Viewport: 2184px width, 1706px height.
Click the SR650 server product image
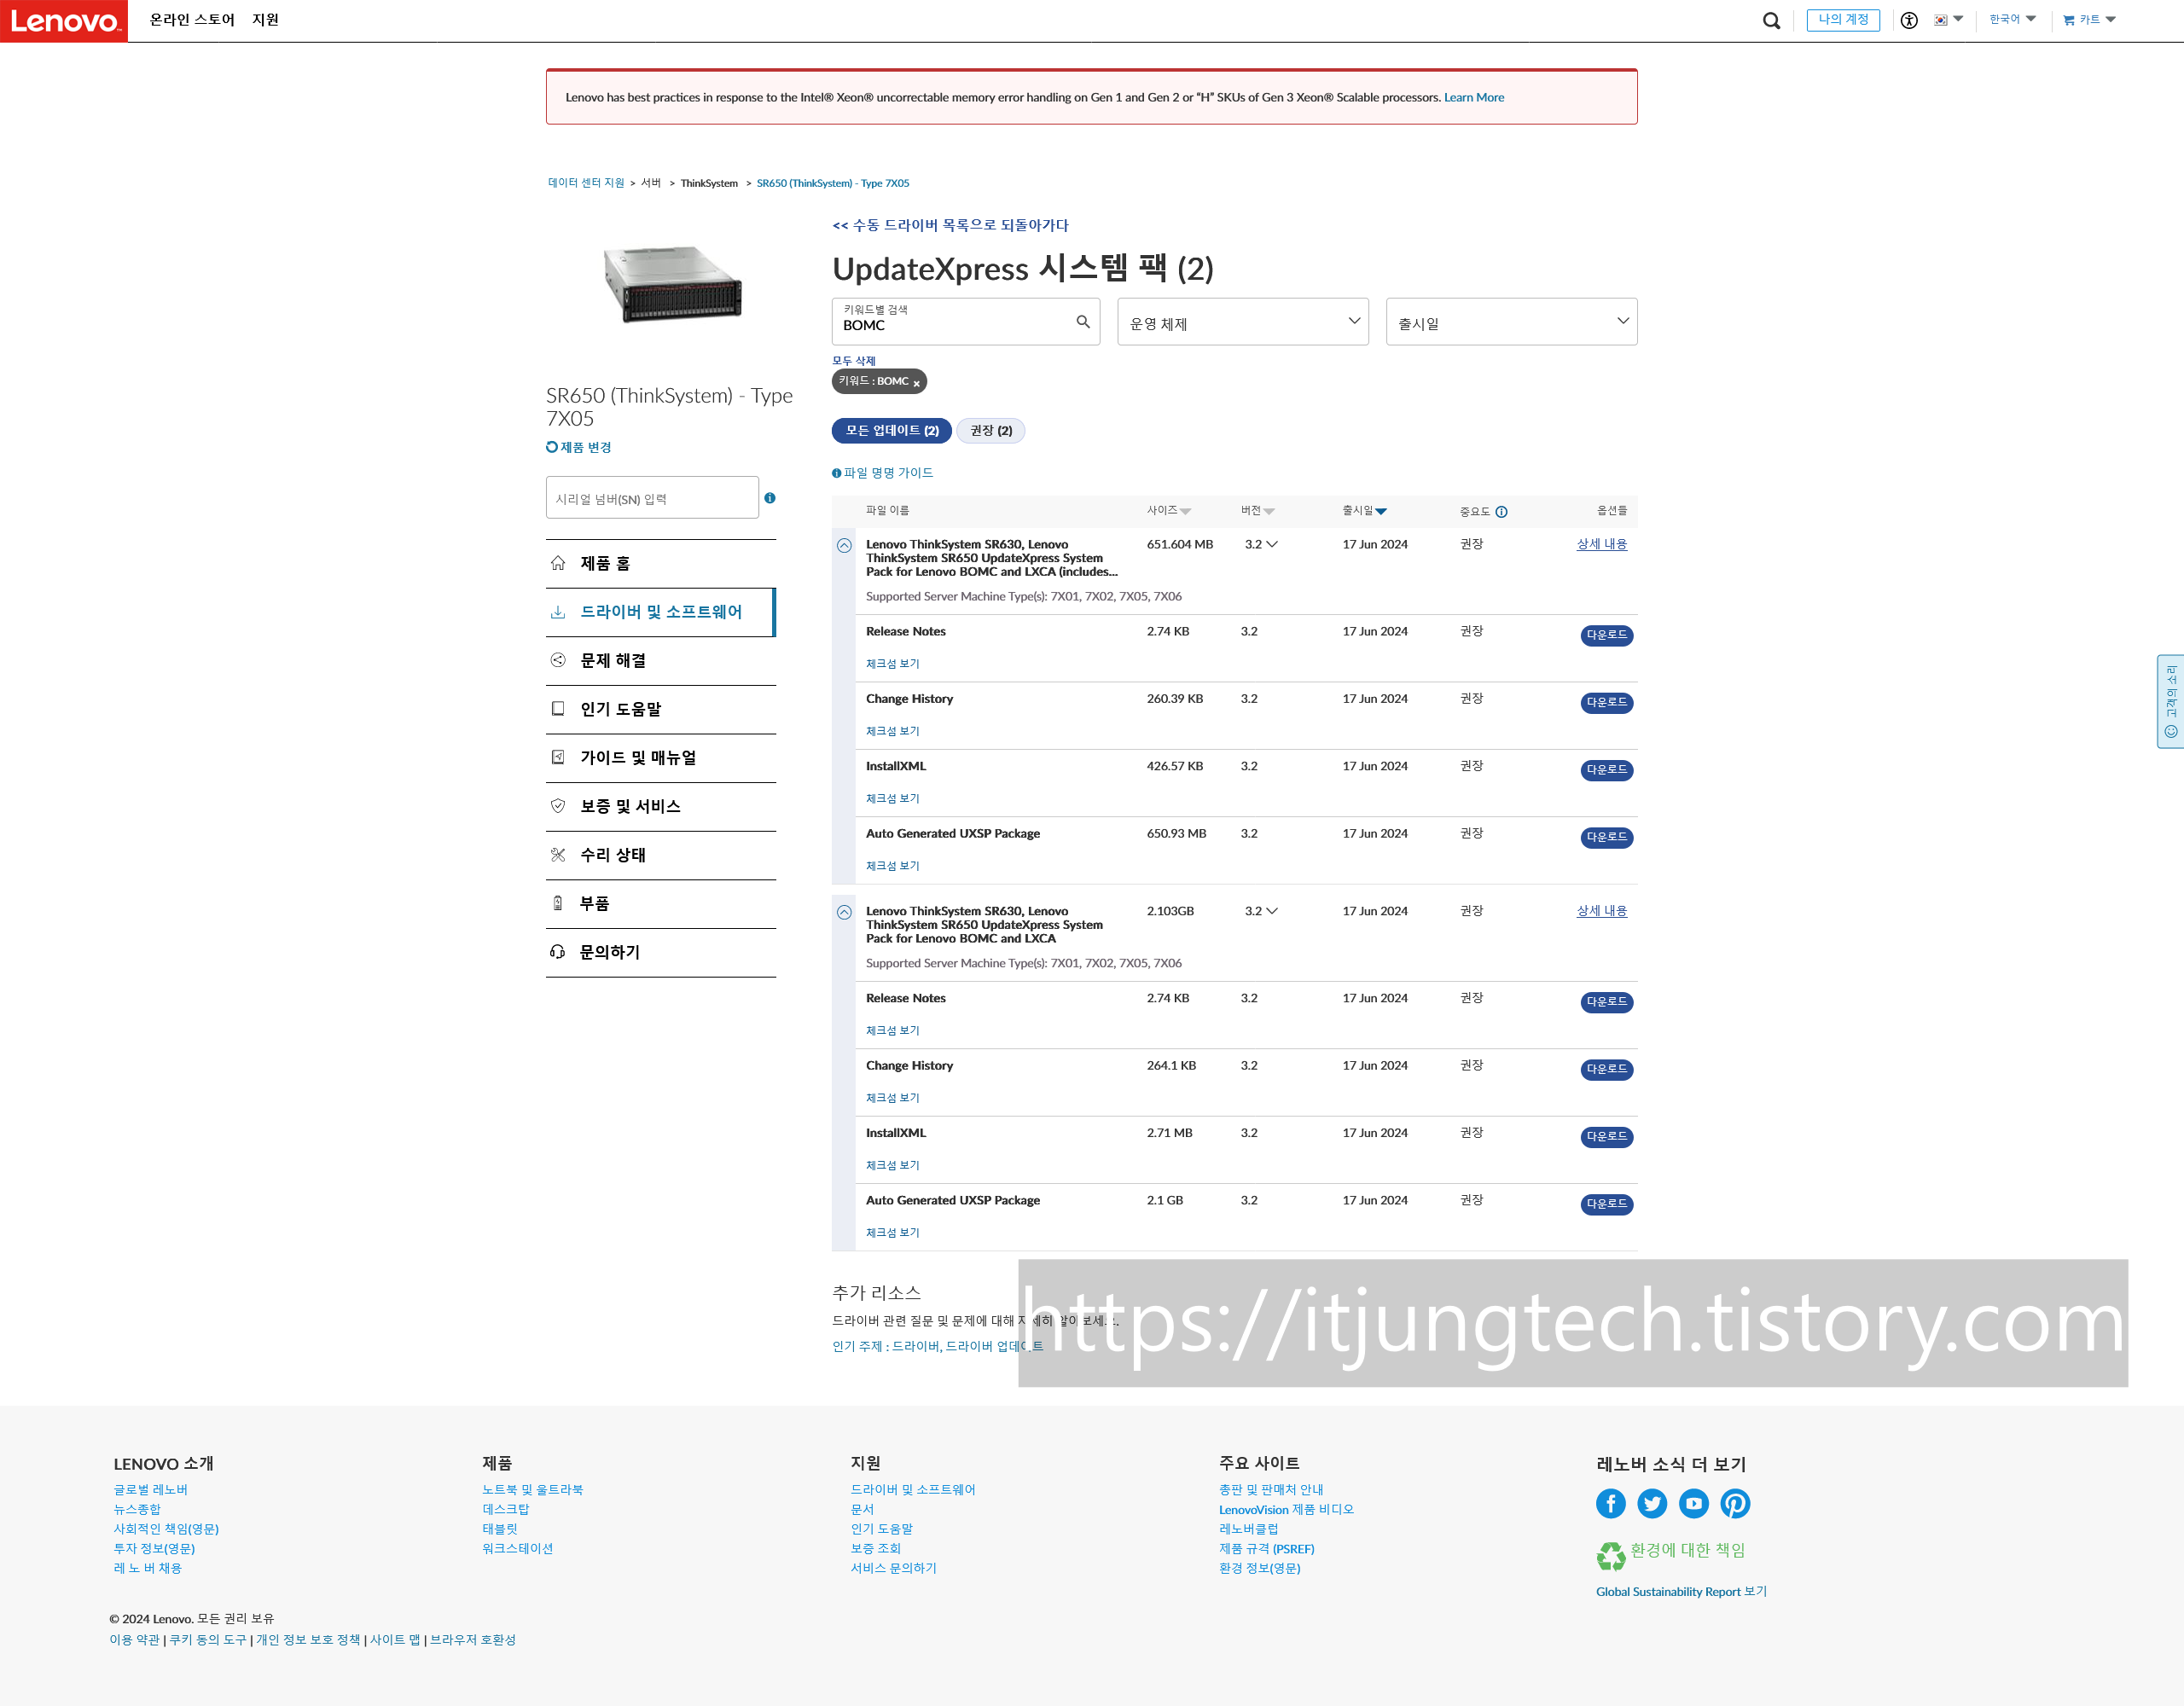[672, 284]
